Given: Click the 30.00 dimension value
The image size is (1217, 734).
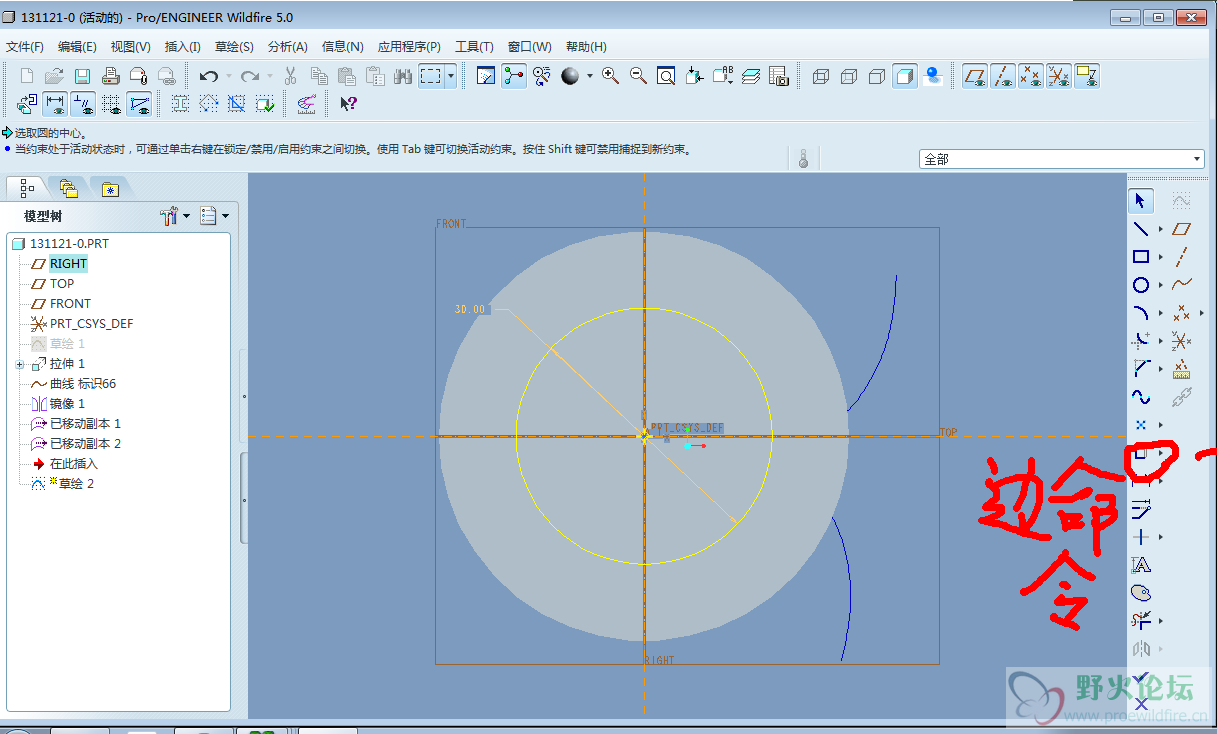Looking at the screenshot, I should coord(469,310).
